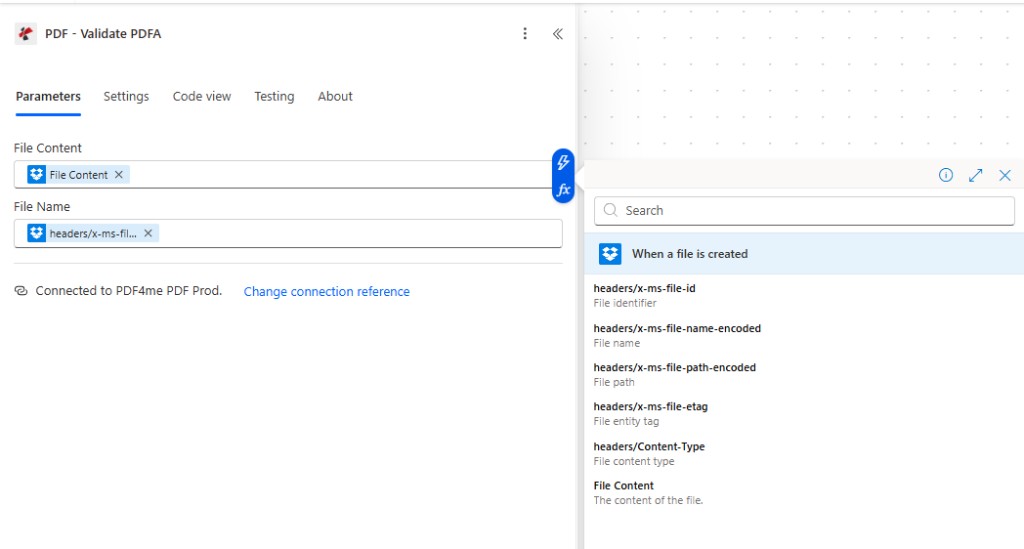1024x549 pixels.
Task: Open the Code view tab
Action: click(x=201, y=97)
